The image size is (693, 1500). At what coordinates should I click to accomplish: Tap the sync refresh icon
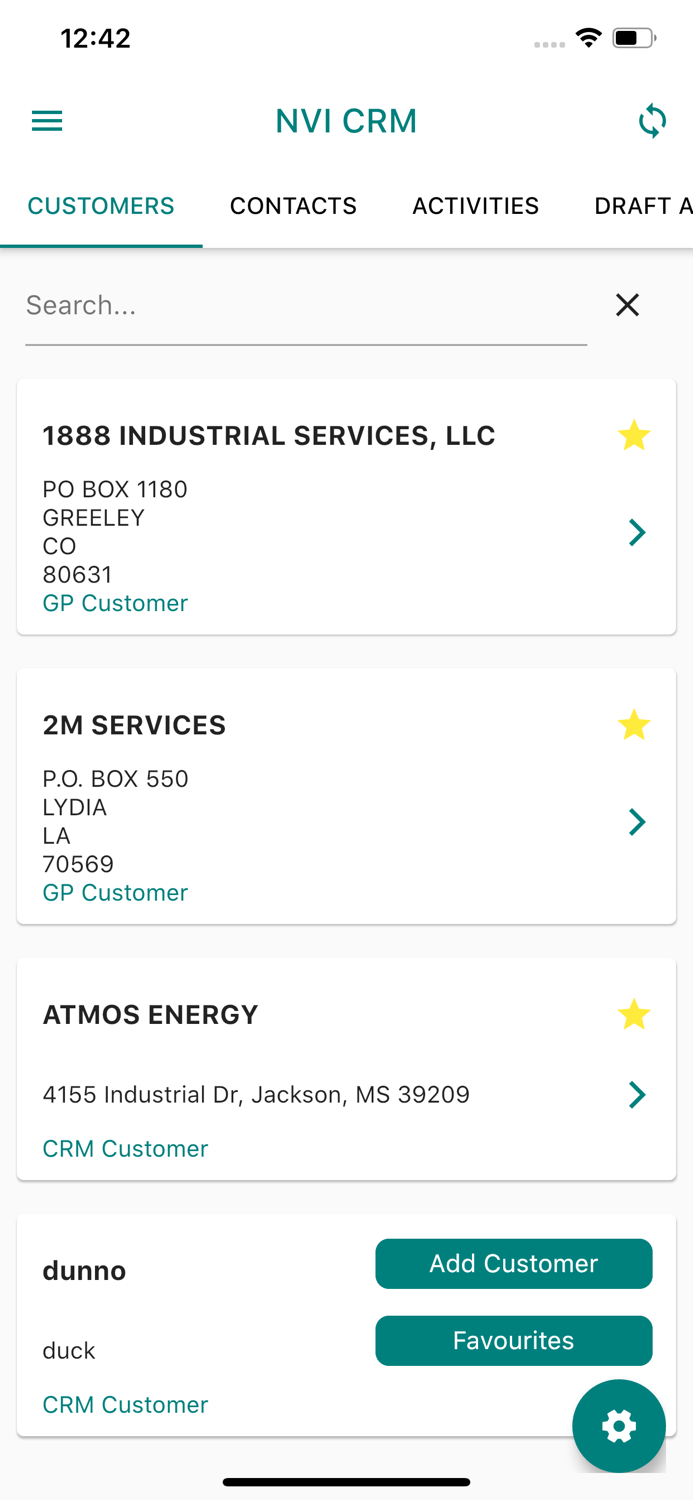[x=651, y=121]
